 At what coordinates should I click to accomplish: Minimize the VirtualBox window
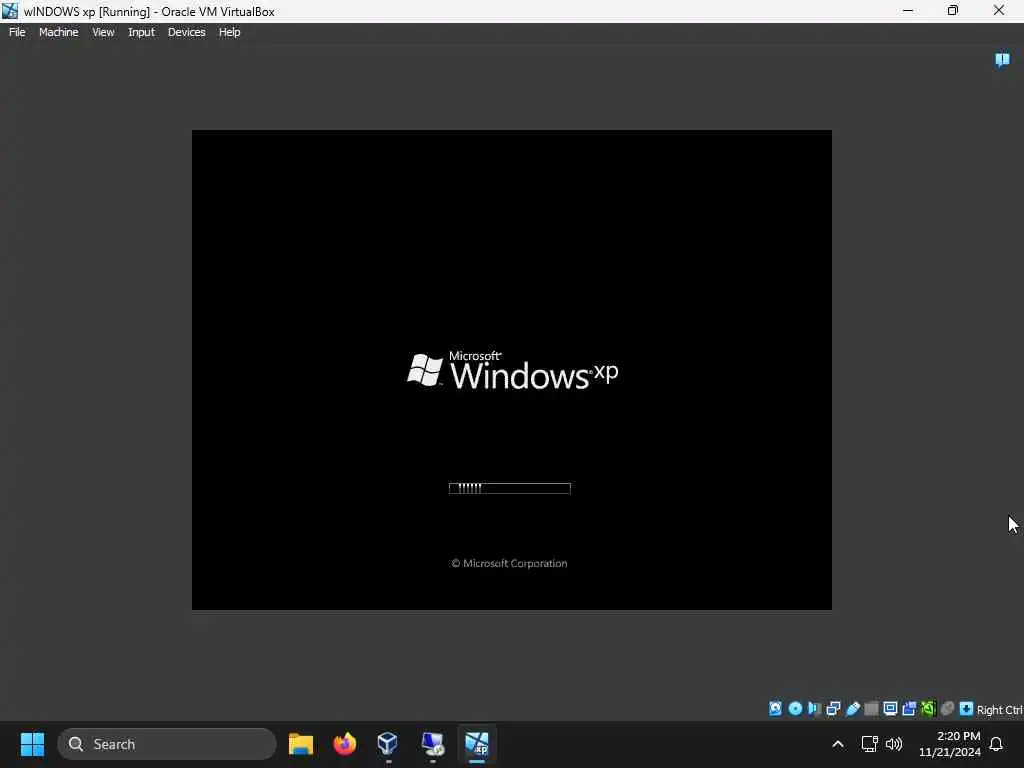(x=908, y=10)
